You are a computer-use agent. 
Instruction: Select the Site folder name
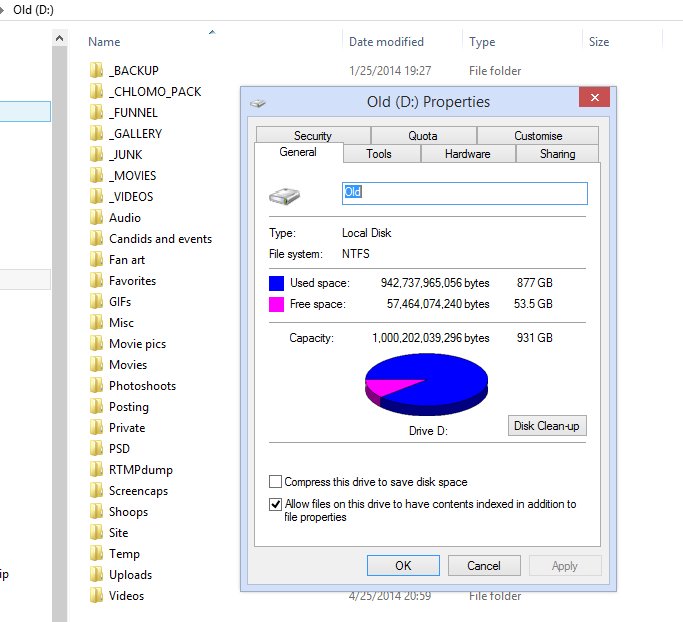(x=118, y=533)
